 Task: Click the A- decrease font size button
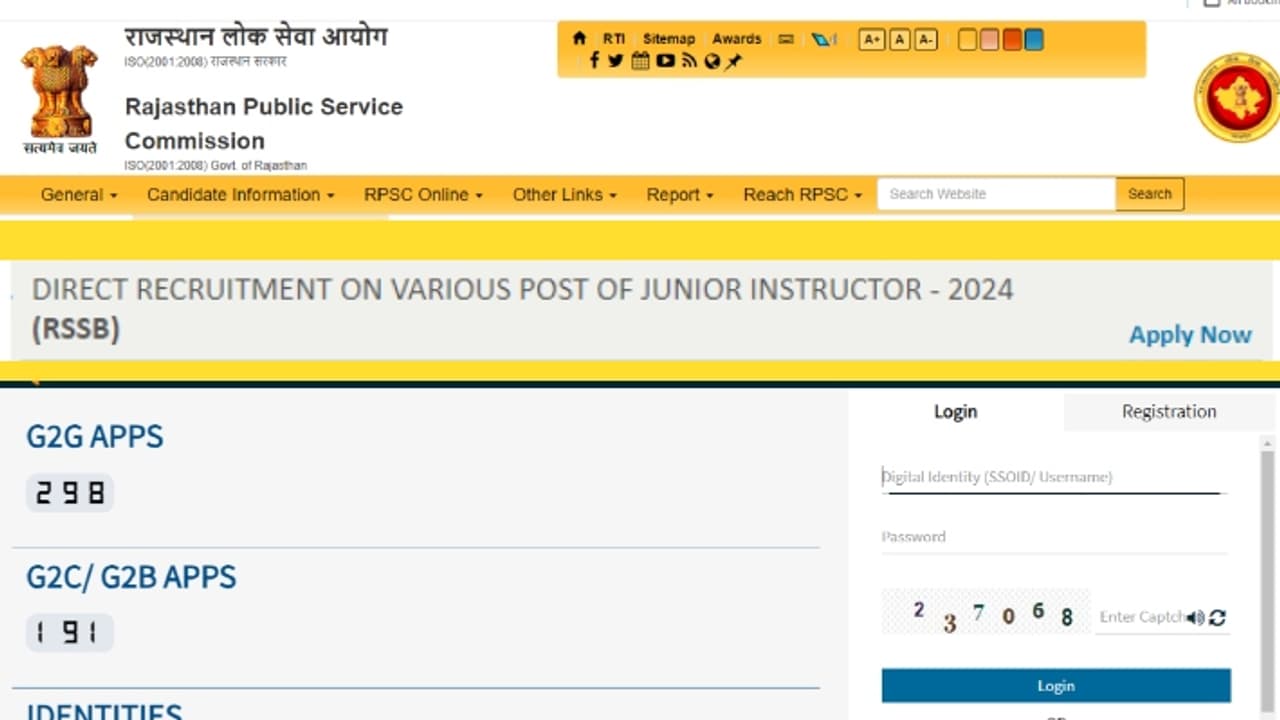pyautogui.click(x=926, y=40)
